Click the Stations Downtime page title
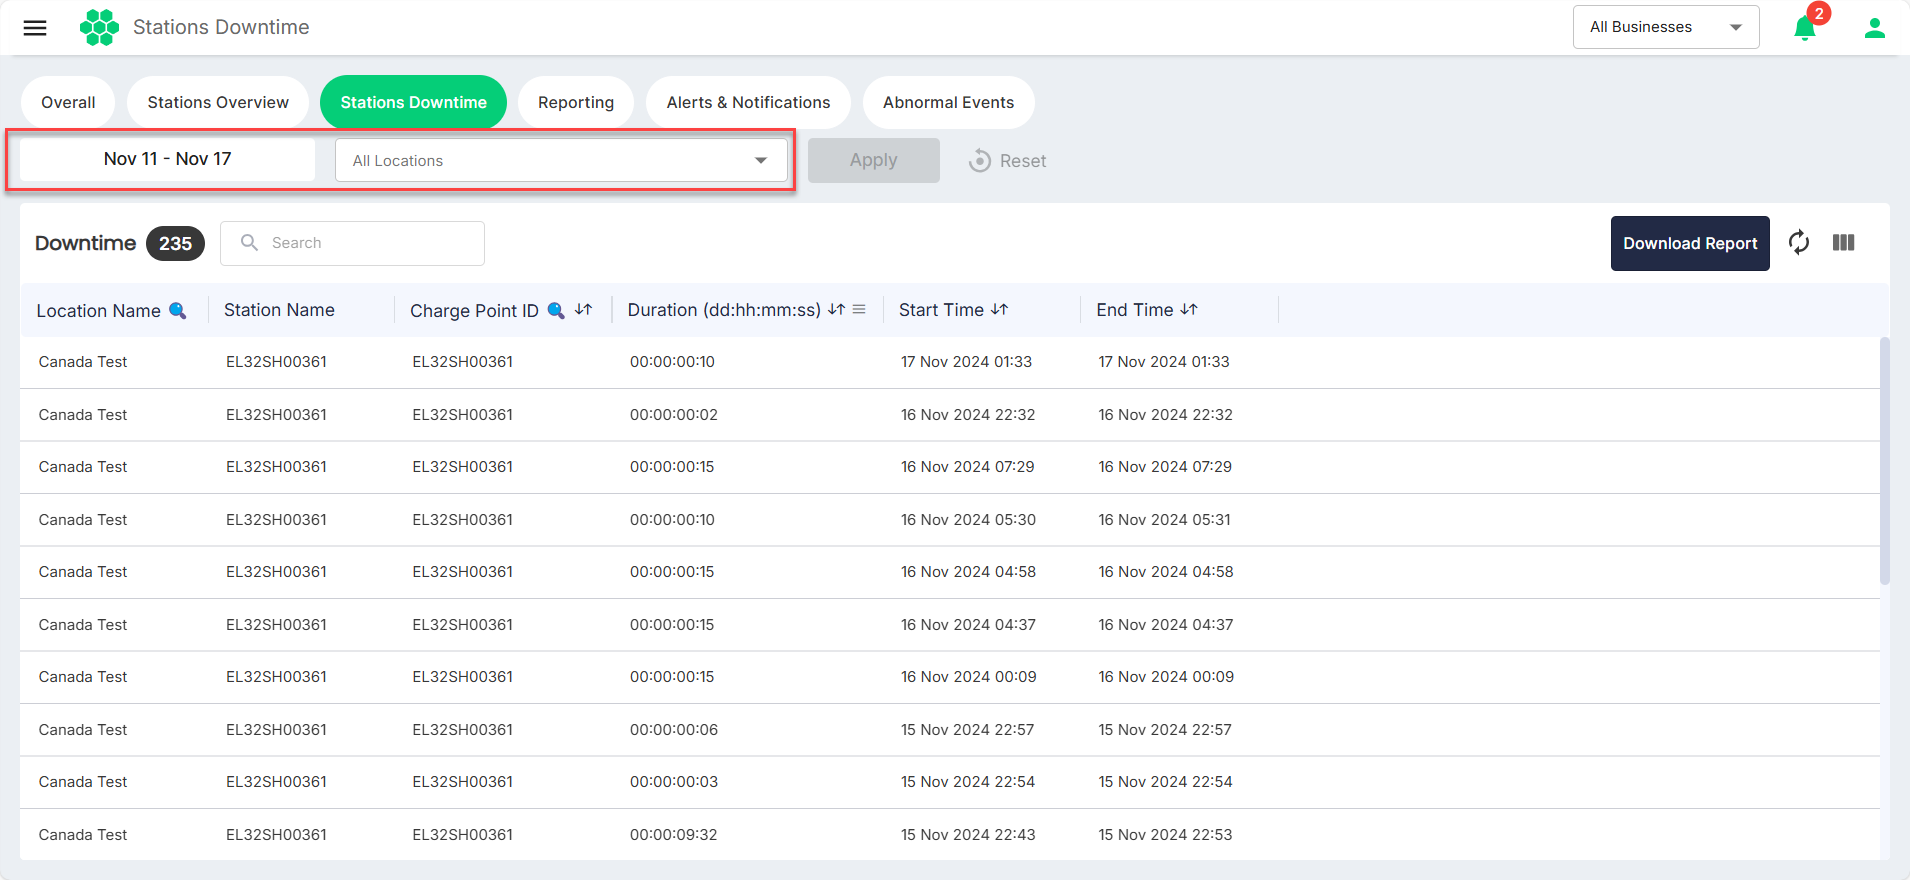The width and height of the screenshot is (1910, 880). 221,27
